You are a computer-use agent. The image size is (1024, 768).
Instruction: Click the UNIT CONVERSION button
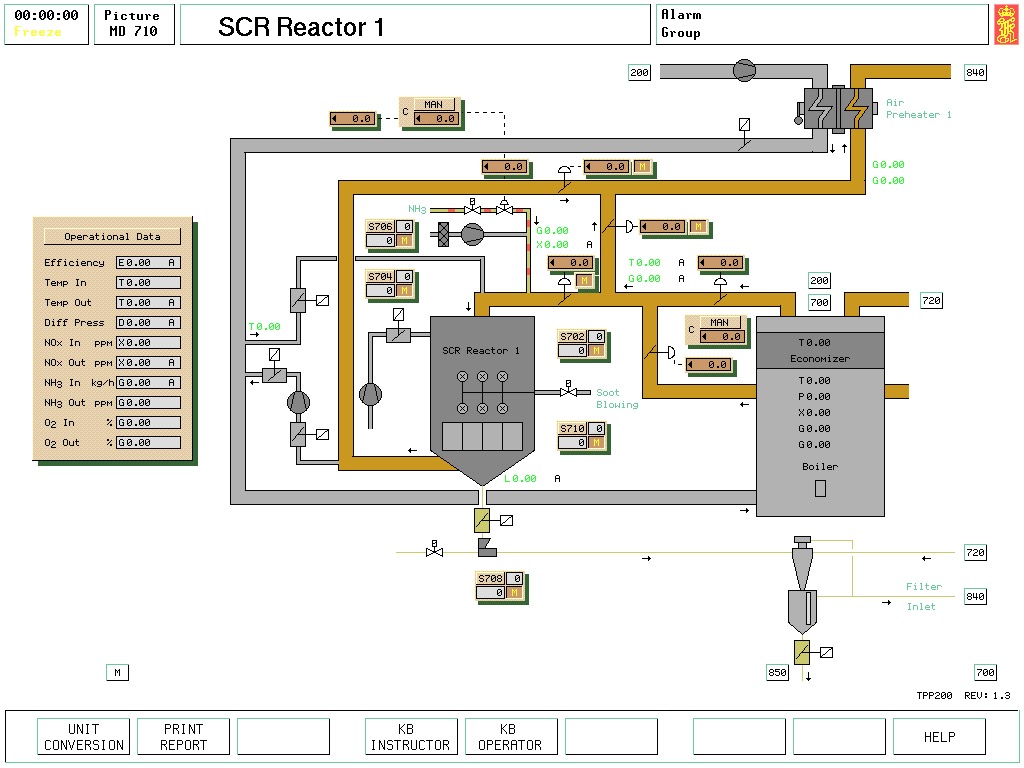[84, 737]
